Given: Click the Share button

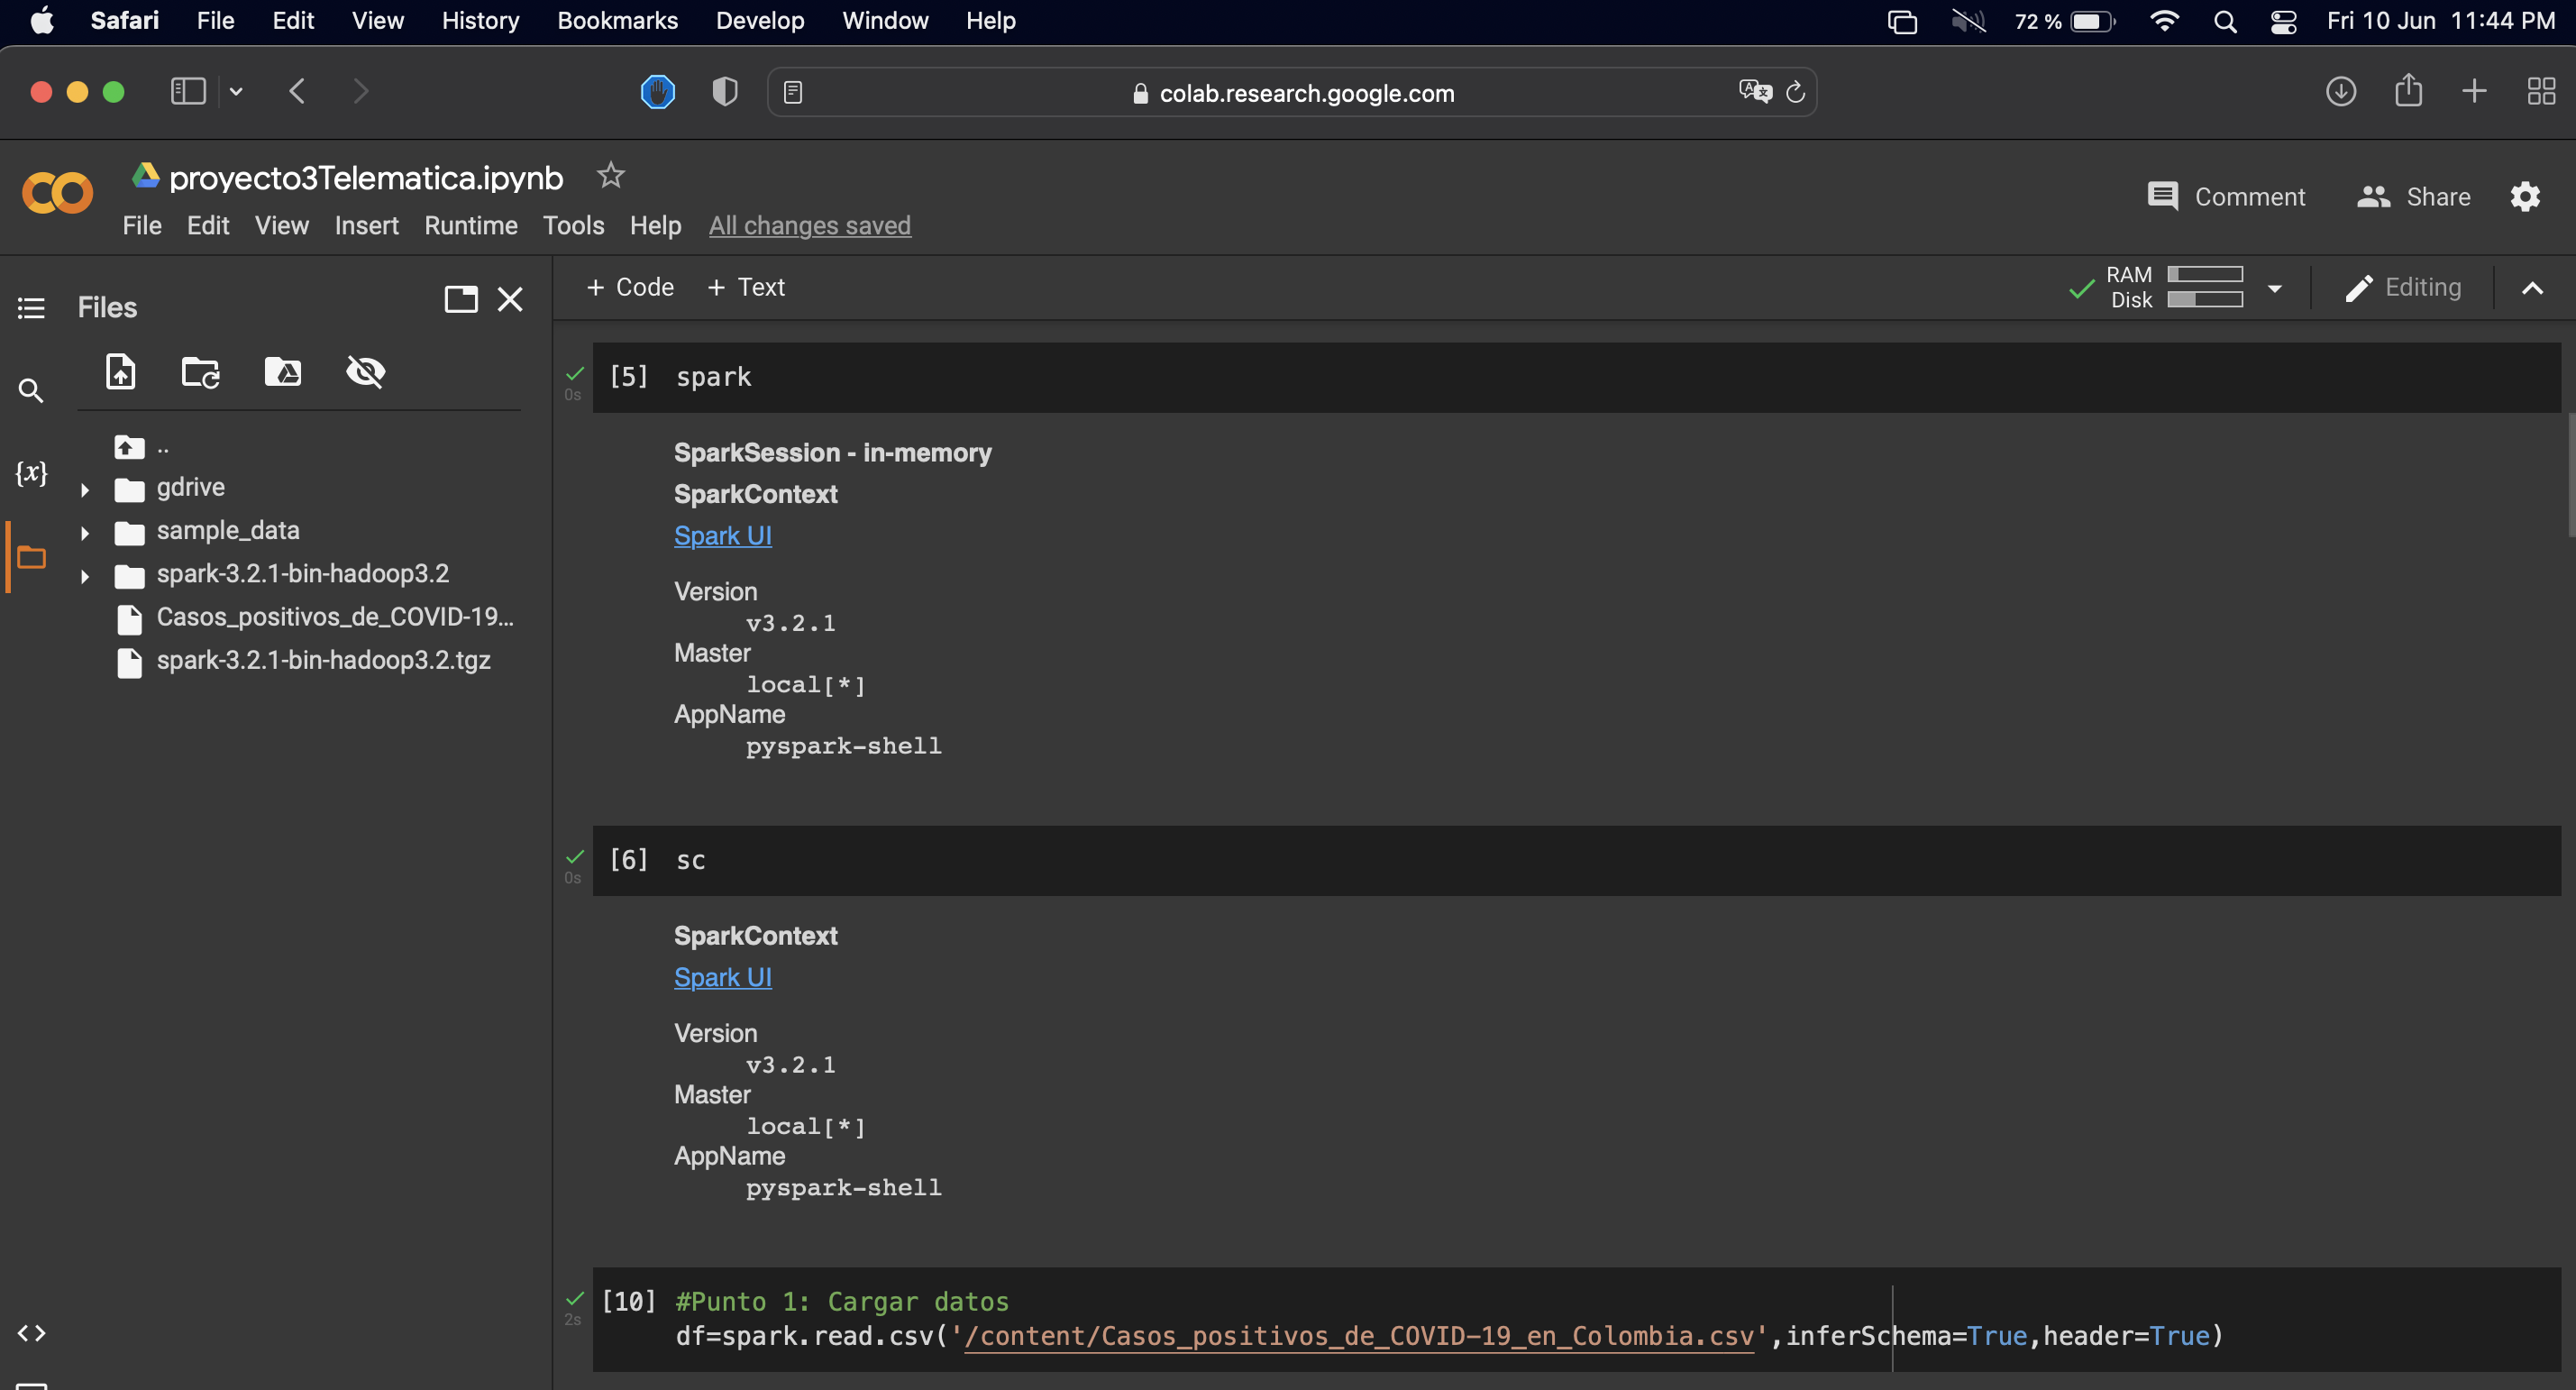Looking at the screenshot, I should pyautogui.click(x=2413, y=197).
